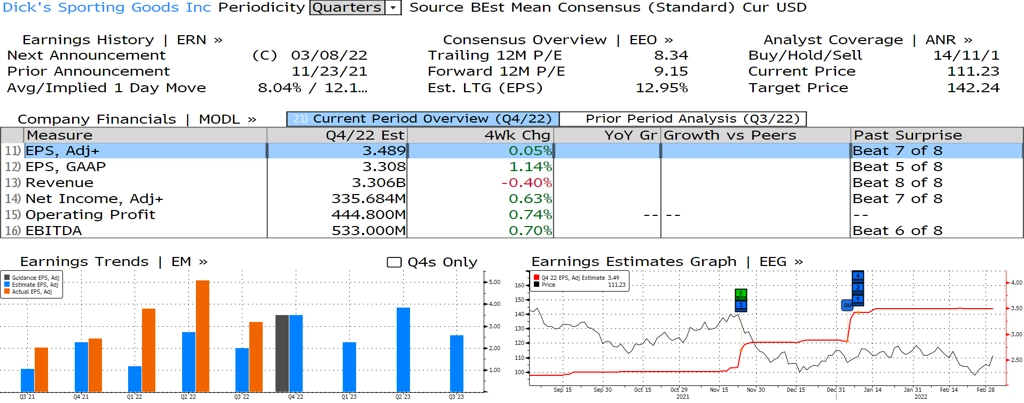Click the red Q4 22 EPS legend swatch
Image resolution: width=1024 pixels, height=403 pixels.
coord(537,278)
